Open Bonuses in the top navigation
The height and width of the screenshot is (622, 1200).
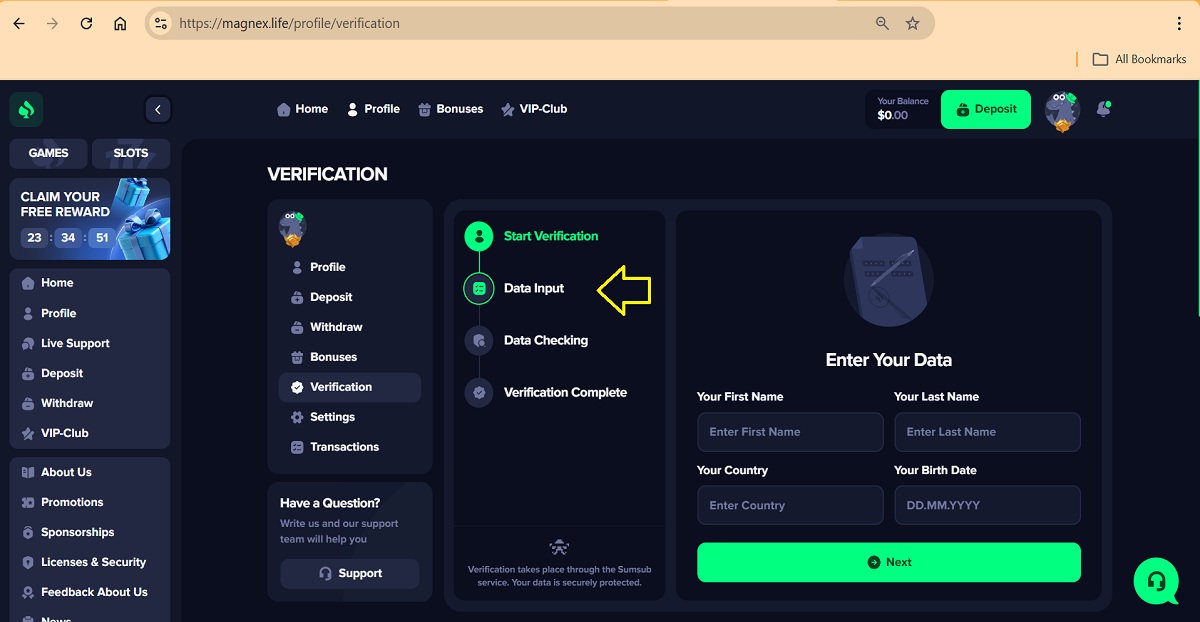(450, 109)
